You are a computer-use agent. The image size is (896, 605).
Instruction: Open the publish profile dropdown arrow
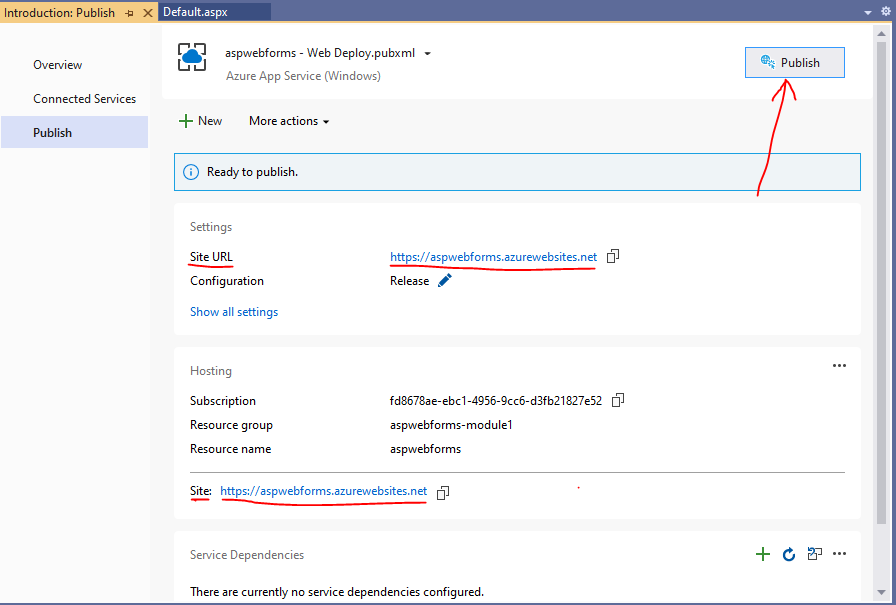pos(427,54)
